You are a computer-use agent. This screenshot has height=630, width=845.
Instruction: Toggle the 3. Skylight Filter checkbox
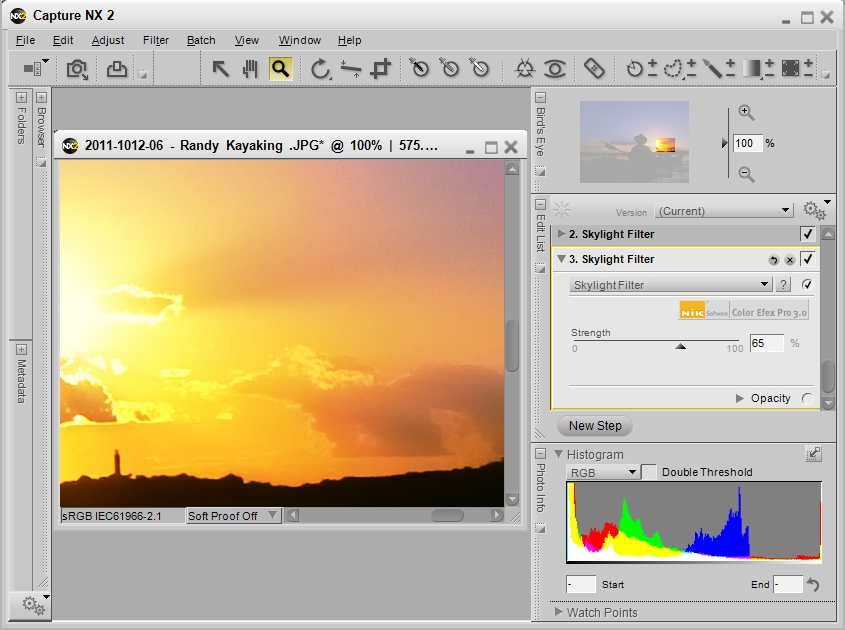pyautogui.click(x=808, y=260)
